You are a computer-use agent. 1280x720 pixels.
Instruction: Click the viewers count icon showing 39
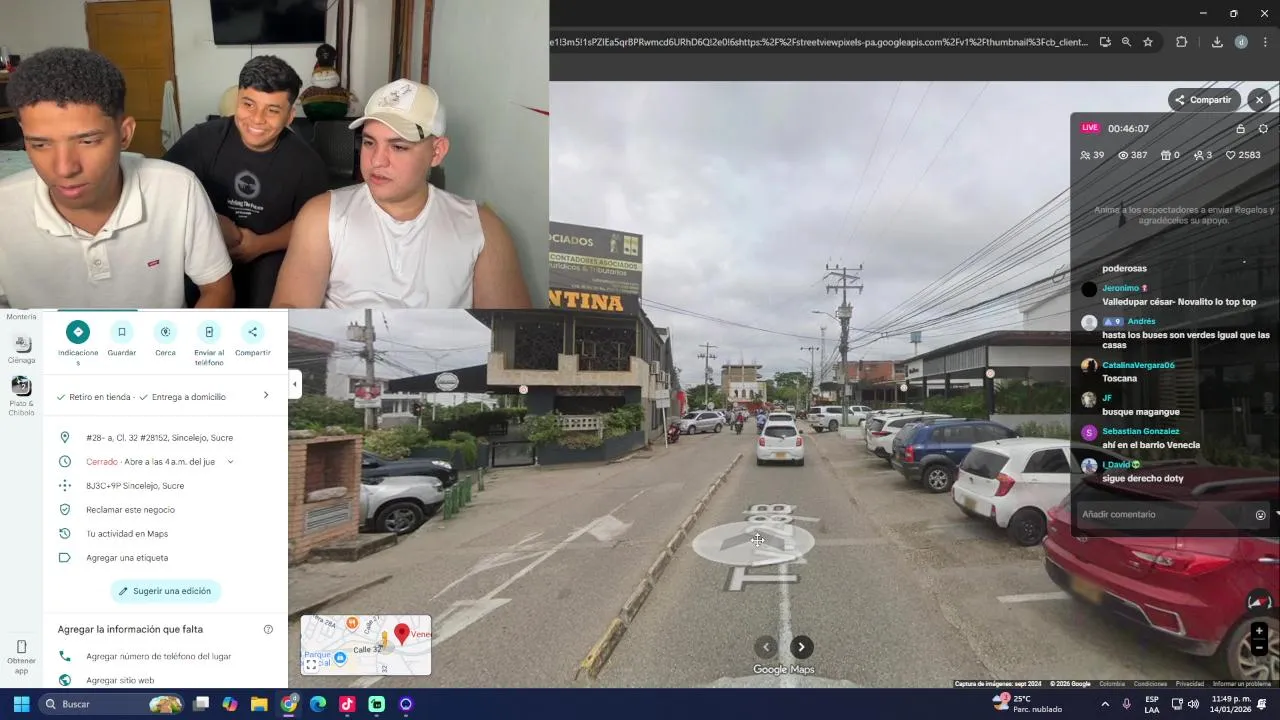pos(1086,155)
